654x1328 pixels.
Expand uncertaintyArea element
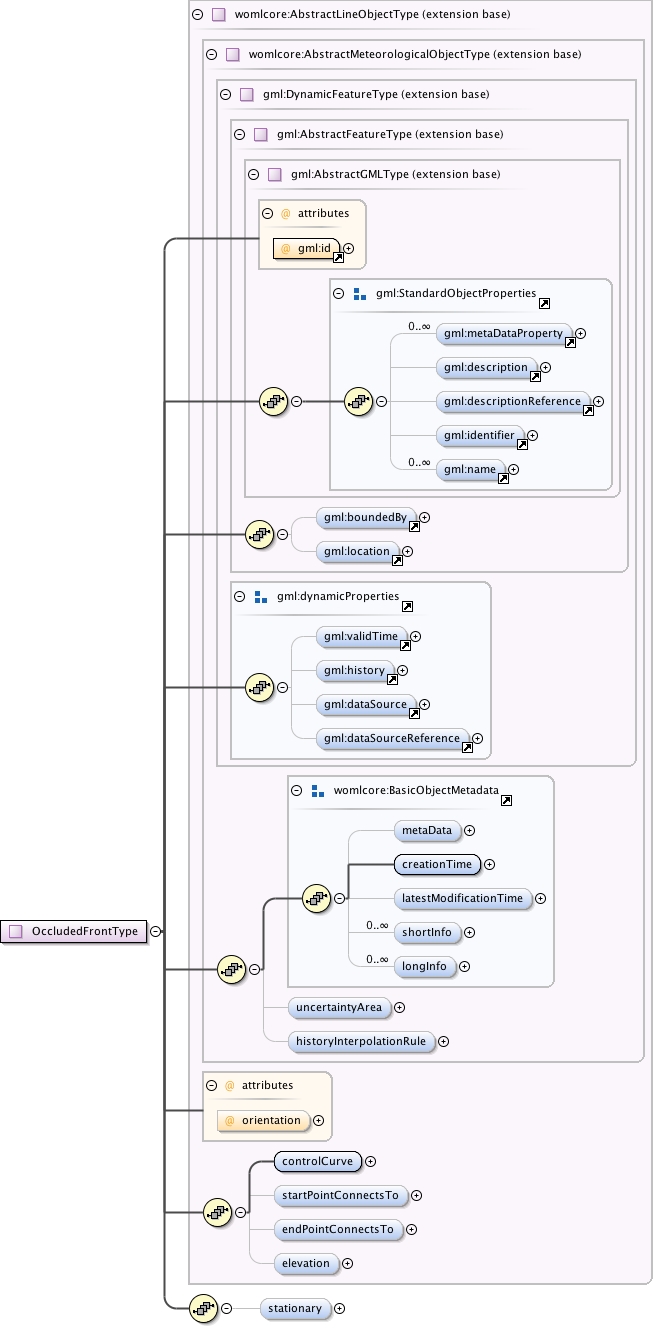[399, 1007]
